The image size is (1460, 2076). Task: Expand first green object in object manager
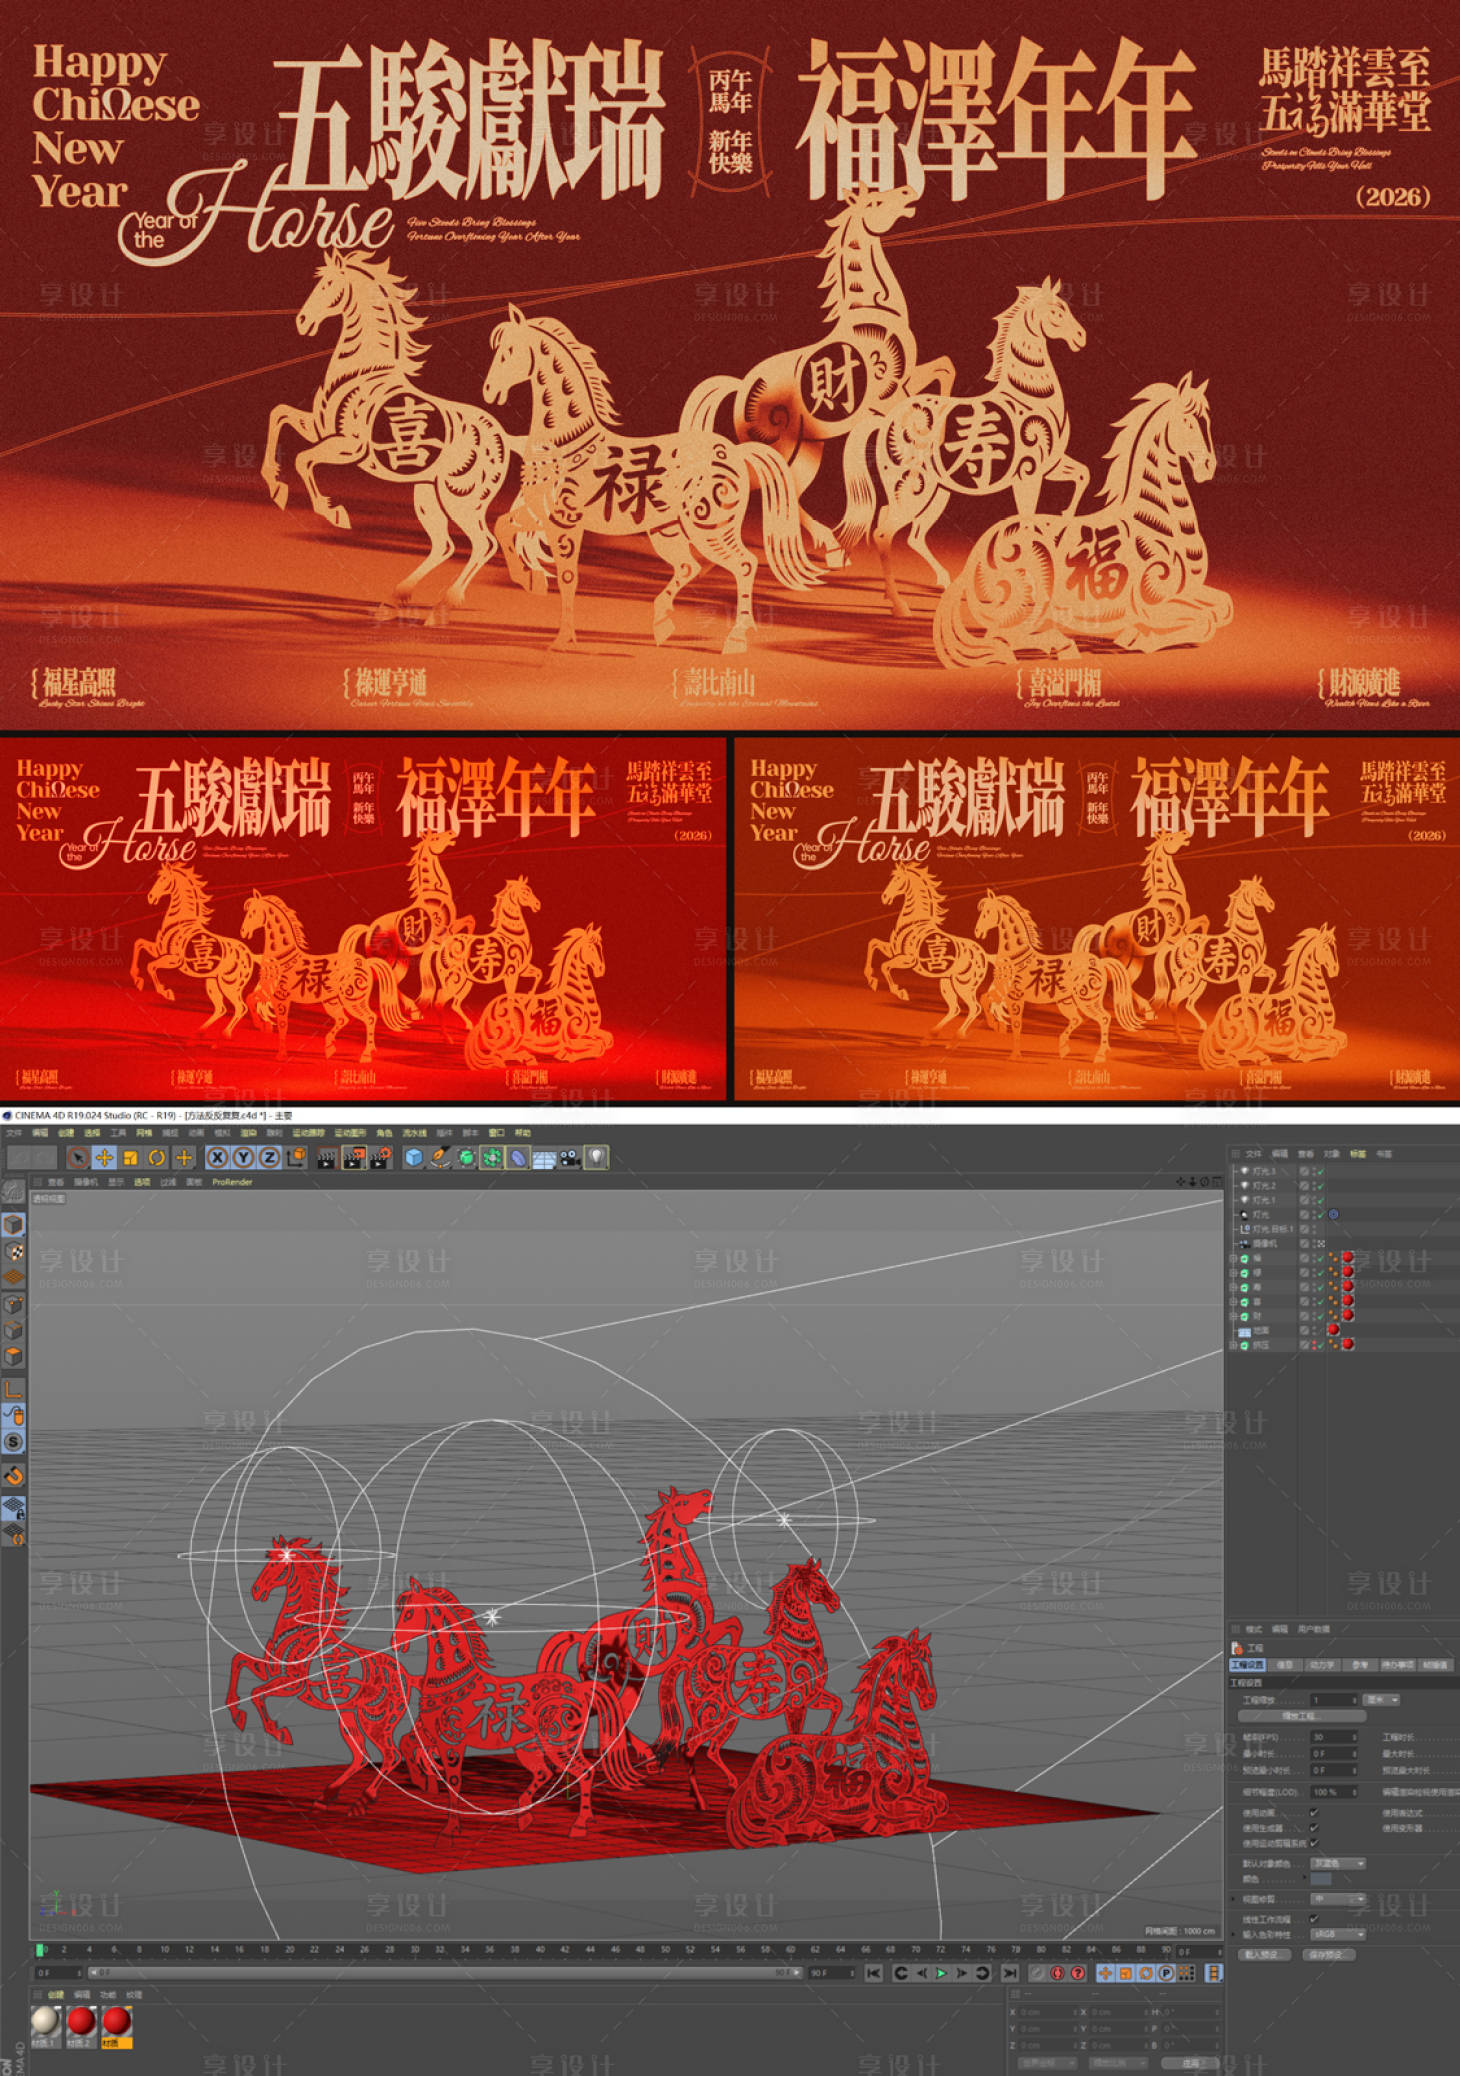coord(1234,1259)
